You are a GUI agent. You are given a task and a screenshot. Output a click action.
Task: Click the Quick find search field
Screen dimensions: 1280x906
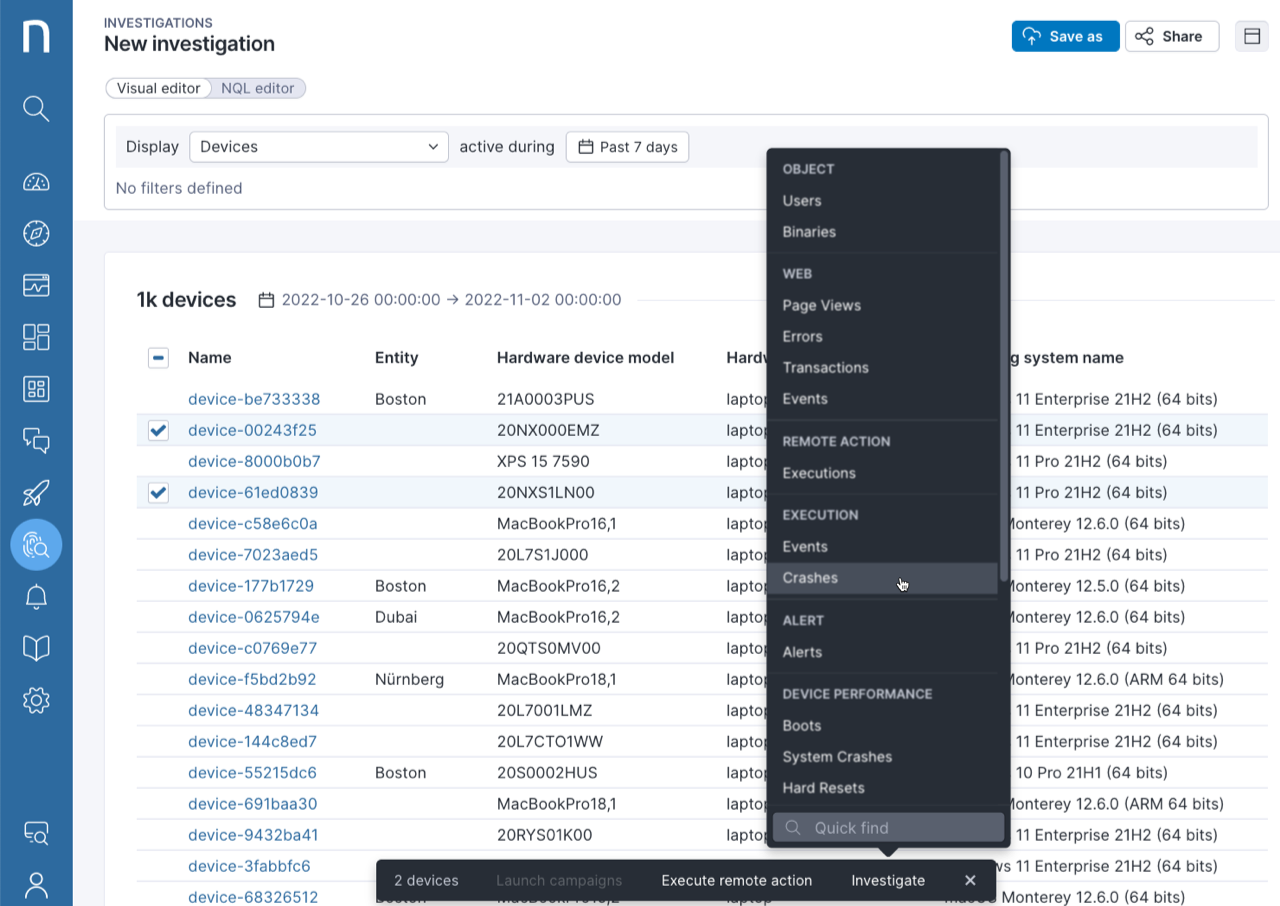(x=888, y=828)
